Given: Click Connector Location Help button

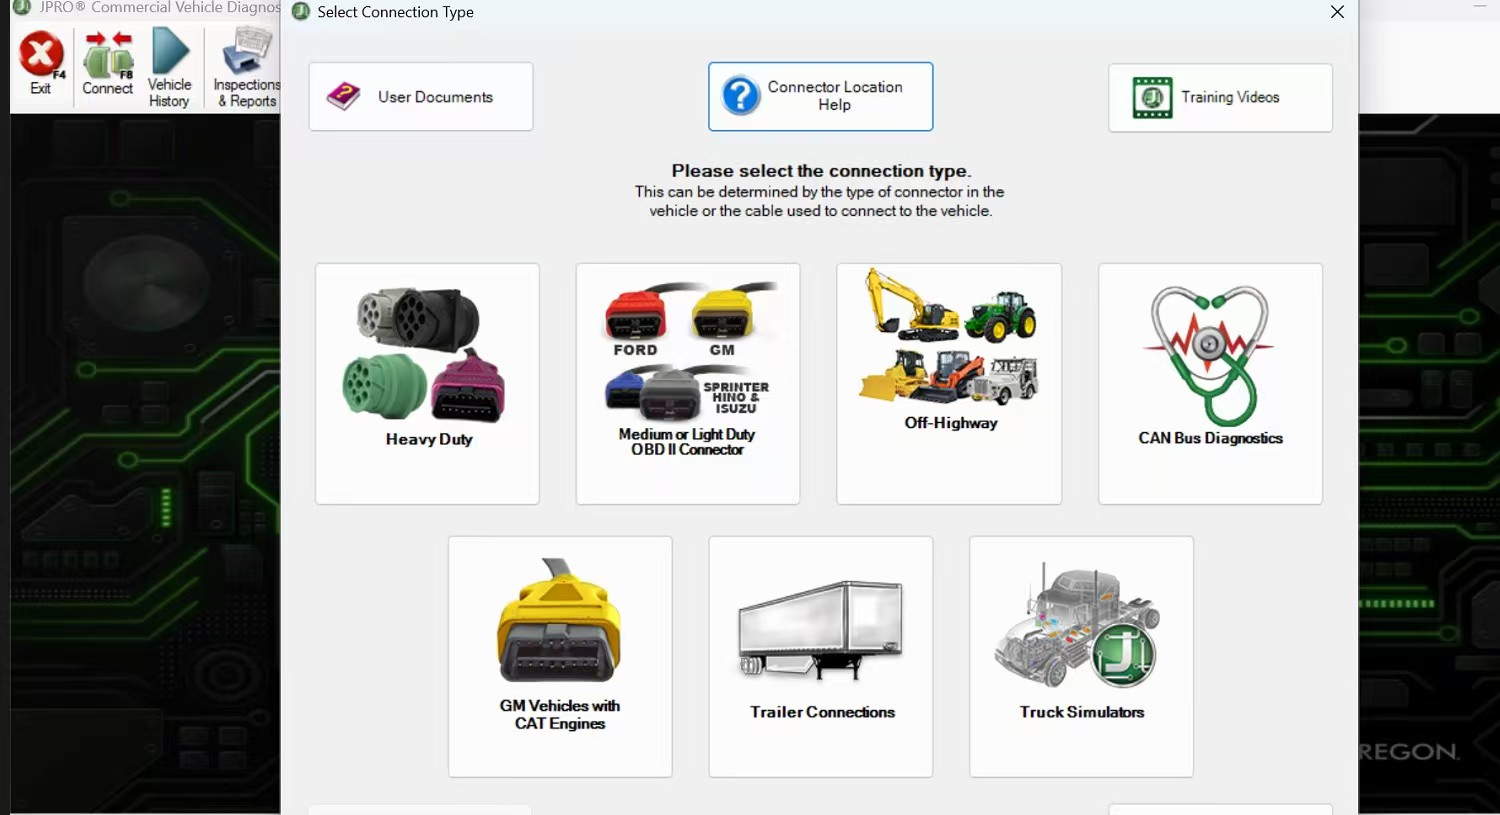Looking at the screenshot, I should click(821, 97).
